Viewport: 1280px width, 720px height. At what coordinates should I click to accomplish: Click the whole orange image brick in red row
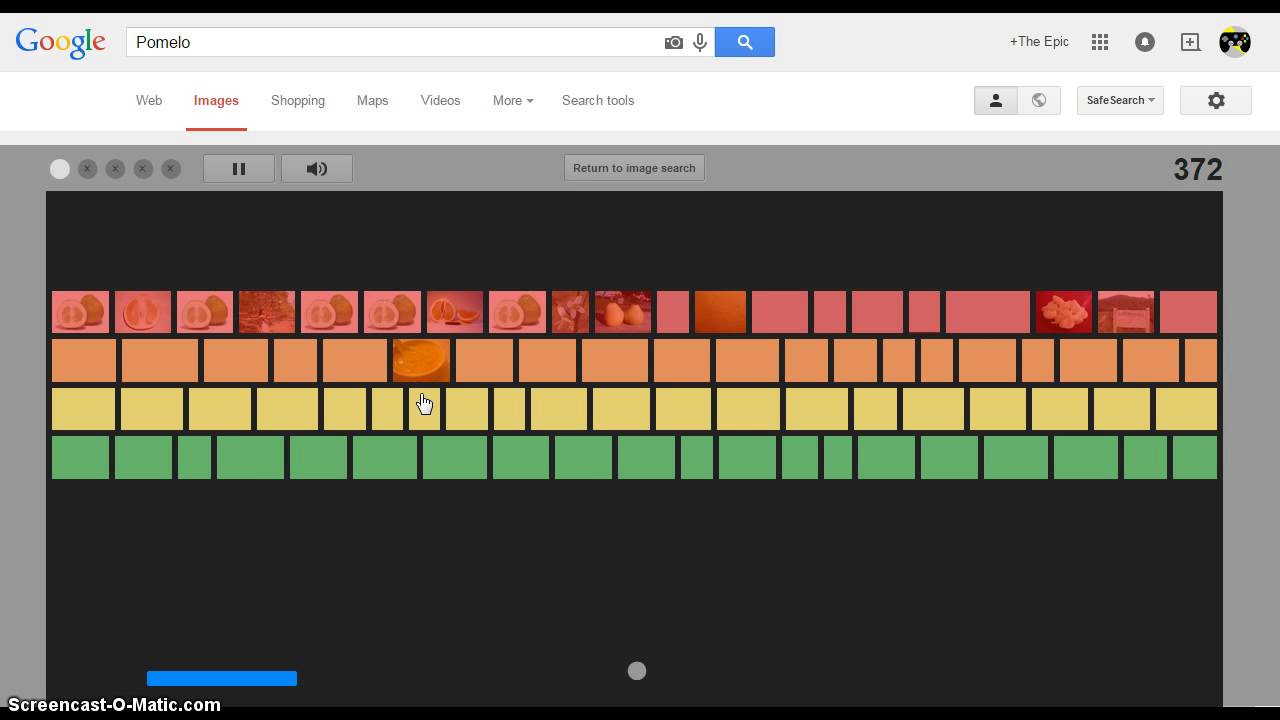[720, 312]
